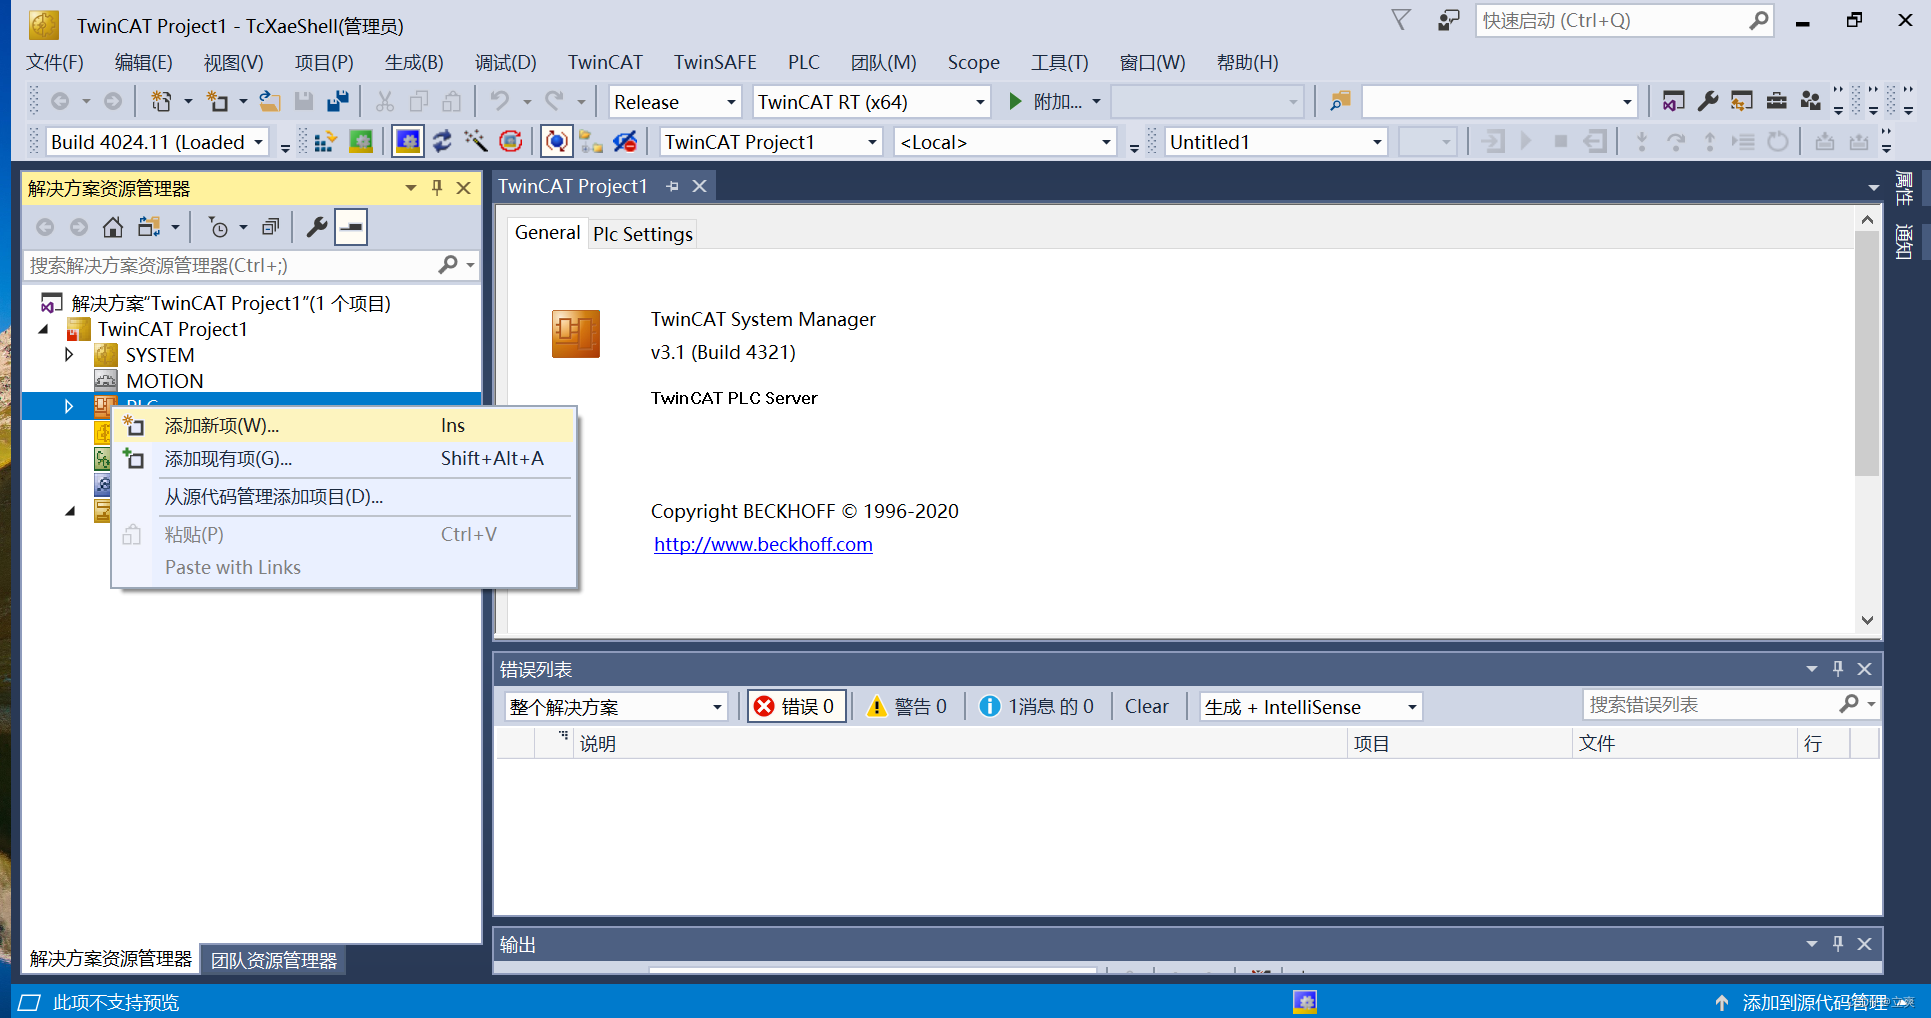Screen dimensions: 1931x1018
Task: Click the 搜索解决方案资源管理器 search field
Action: (250, 265)
